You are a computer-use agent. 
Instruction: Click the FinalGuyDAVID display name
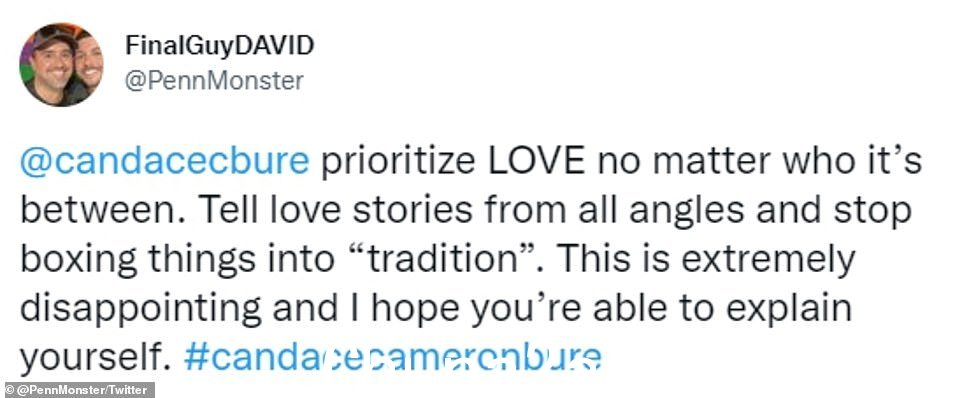click(220, 45)
